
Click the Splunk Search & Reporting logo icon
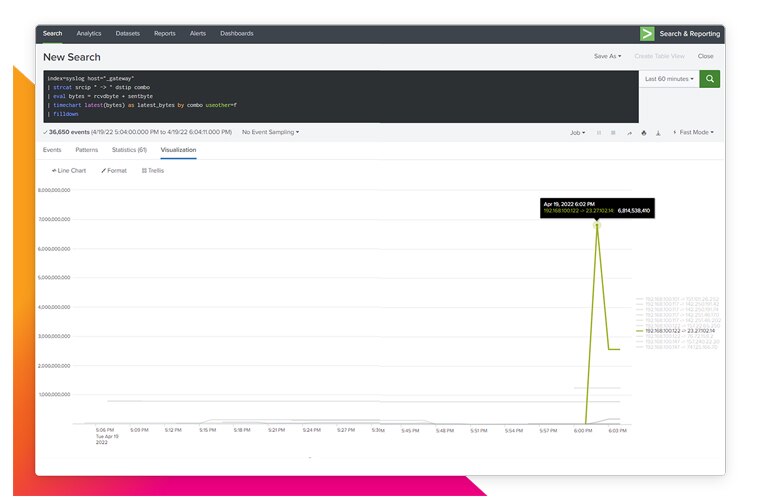click(647, 33)
